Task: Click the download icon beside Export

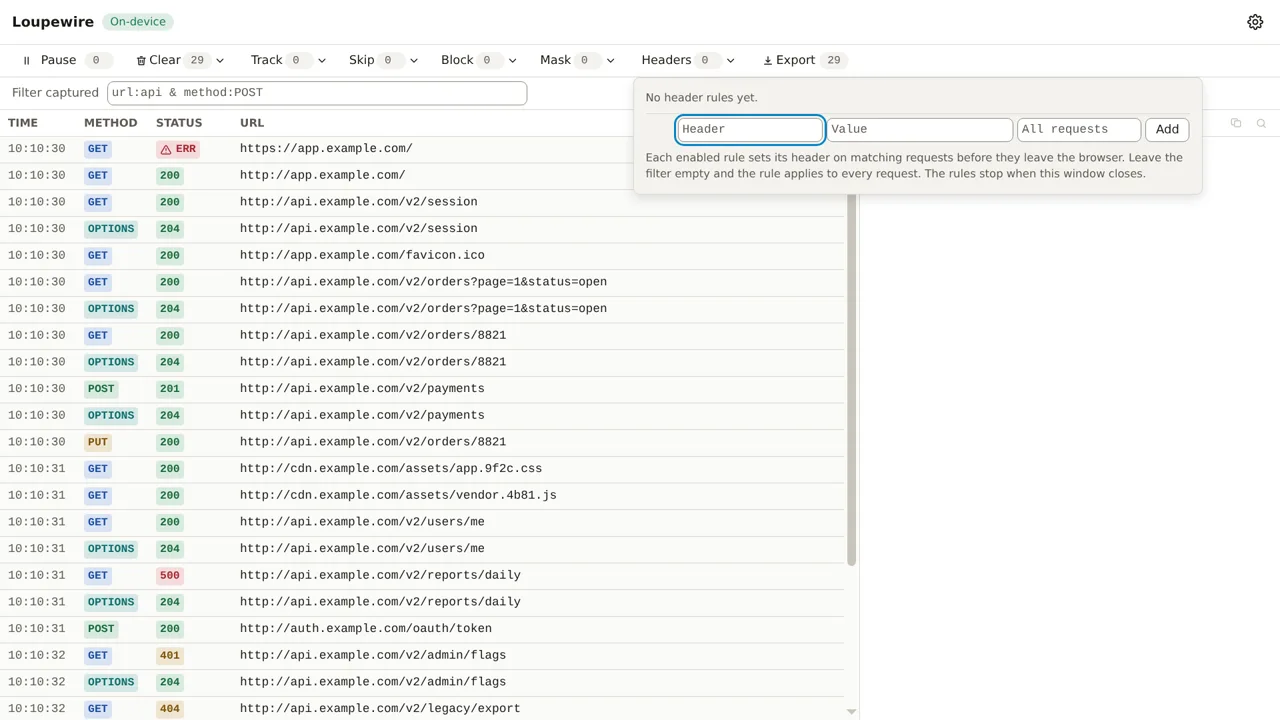Action: click(768, 61)
